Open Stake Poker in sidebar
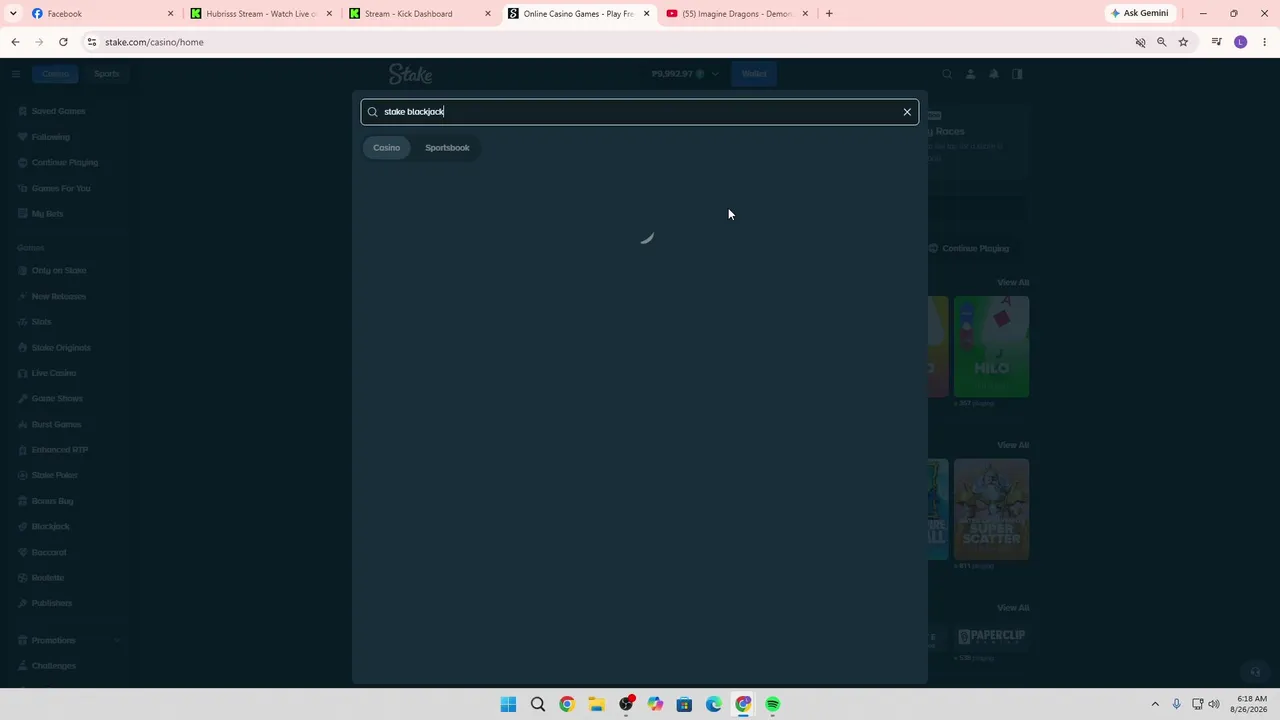Image resolution: width=1280 pixels, height=720 pixels. point(54,476)
